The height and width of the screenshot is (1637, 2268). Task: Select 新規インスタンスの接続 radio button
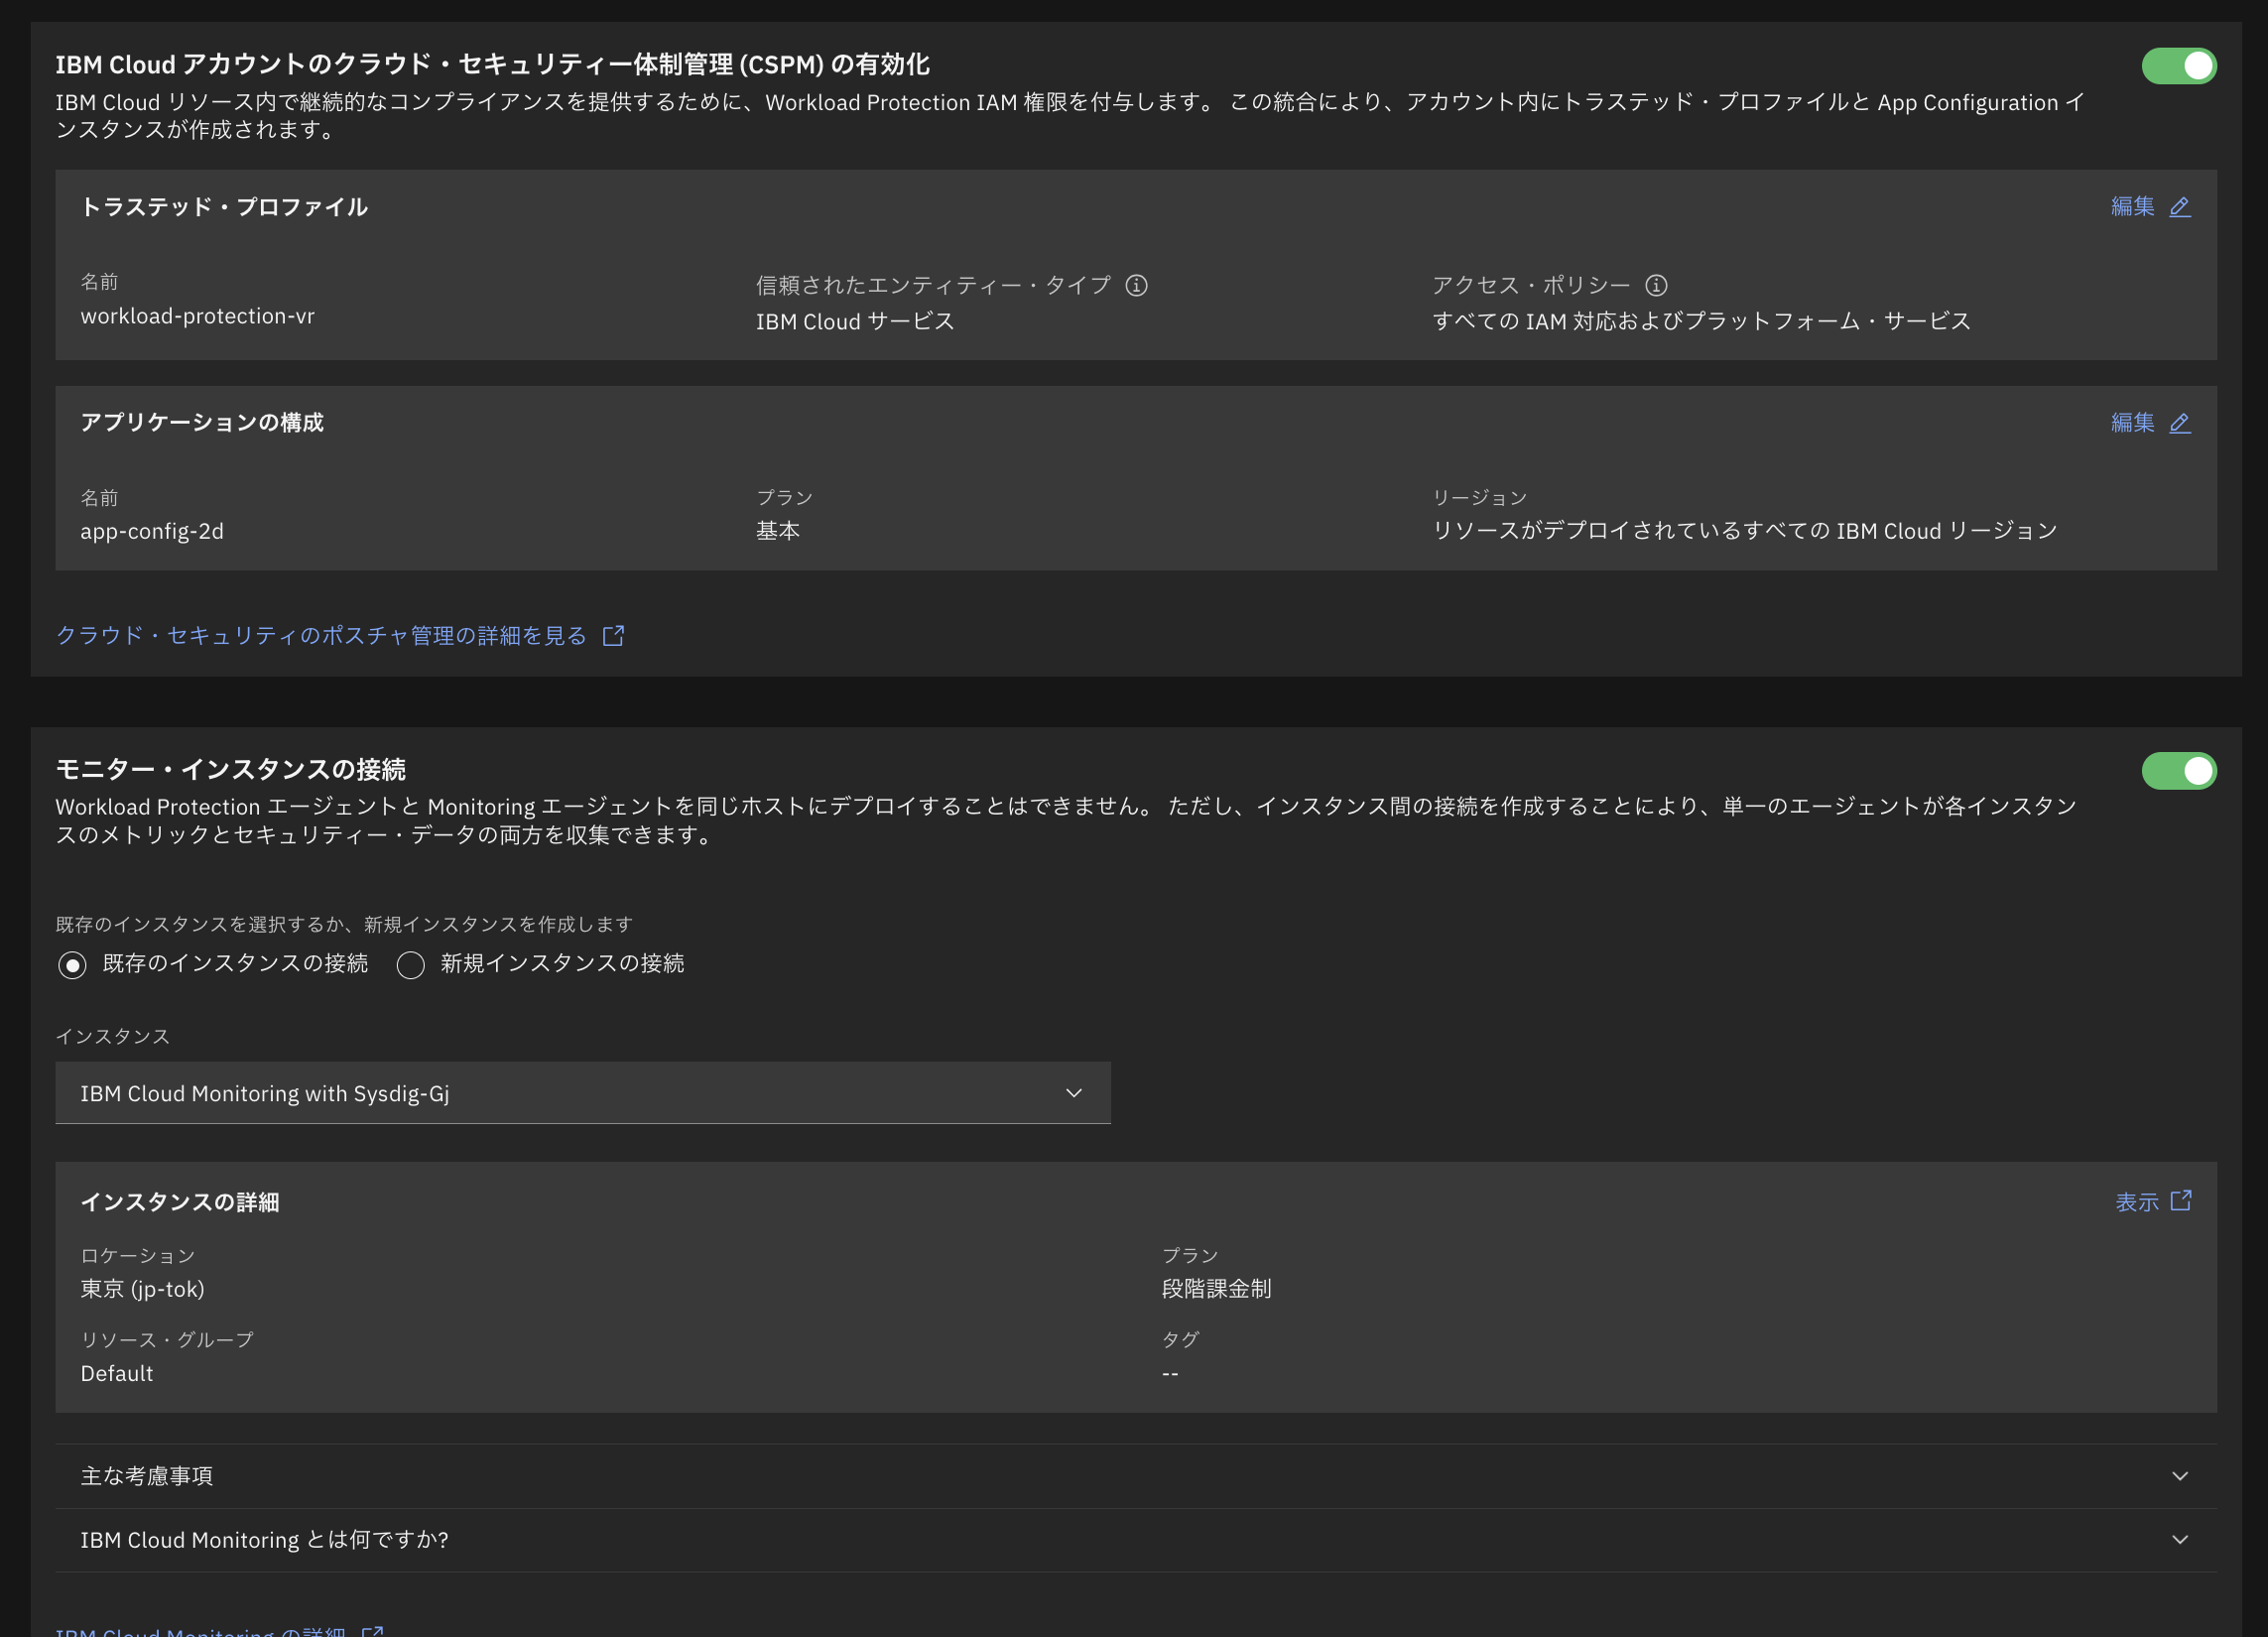[x=411, y=965]
